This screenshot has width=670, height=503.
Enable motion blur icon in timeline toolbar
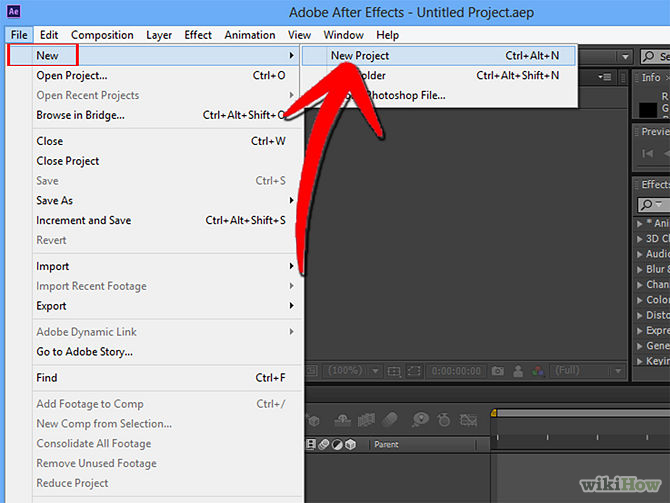tap(390, 420)
